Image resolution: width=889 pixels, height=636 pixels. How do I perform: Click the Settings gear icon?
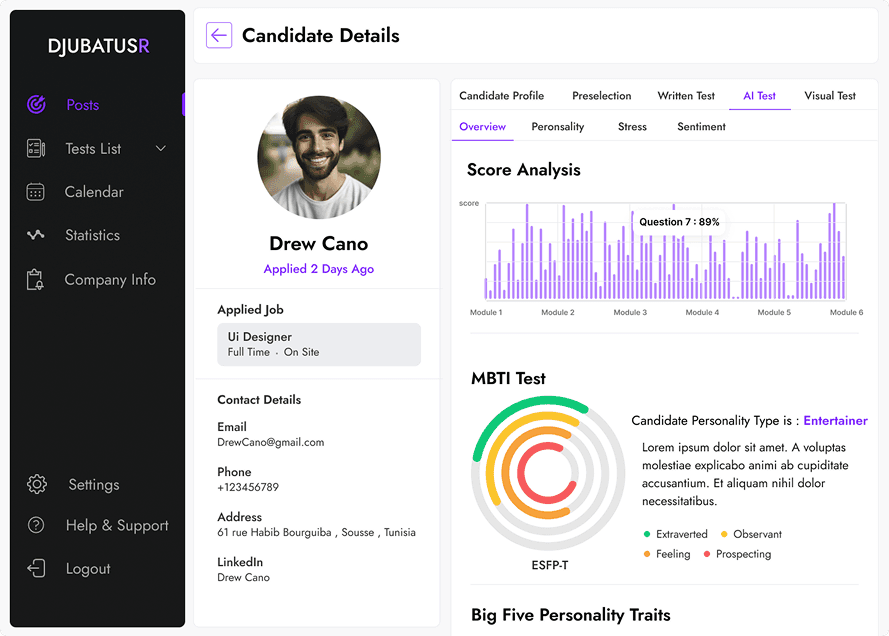tap(37, 484)
